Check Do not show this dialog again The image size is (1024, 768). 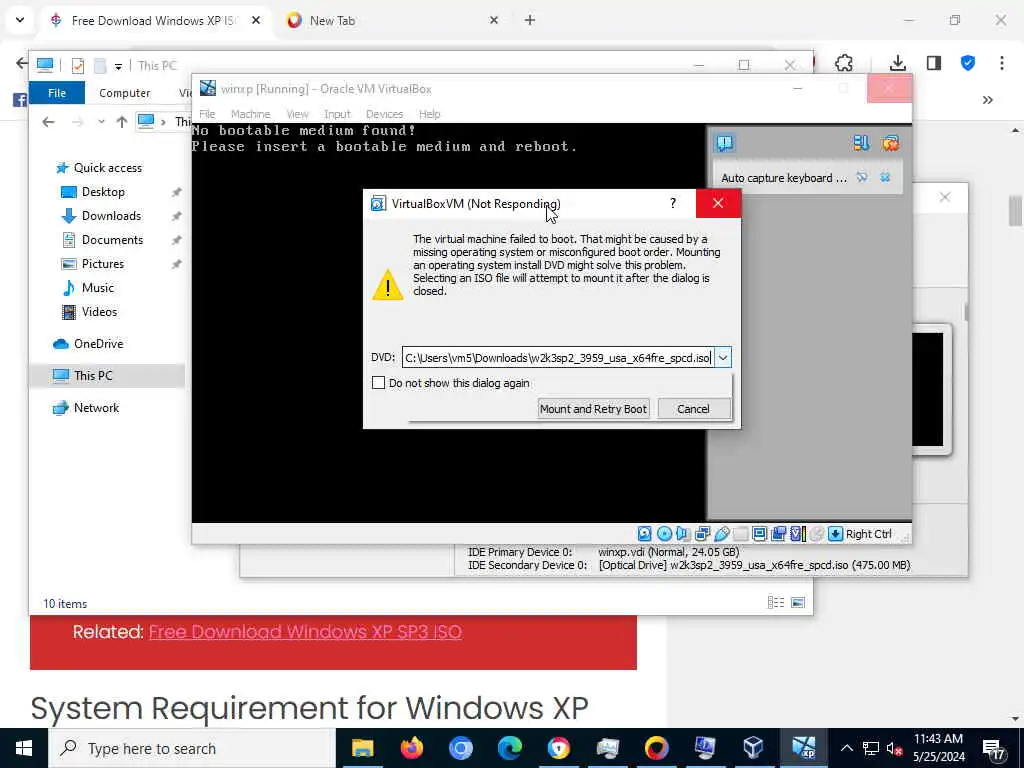(378, 383)
